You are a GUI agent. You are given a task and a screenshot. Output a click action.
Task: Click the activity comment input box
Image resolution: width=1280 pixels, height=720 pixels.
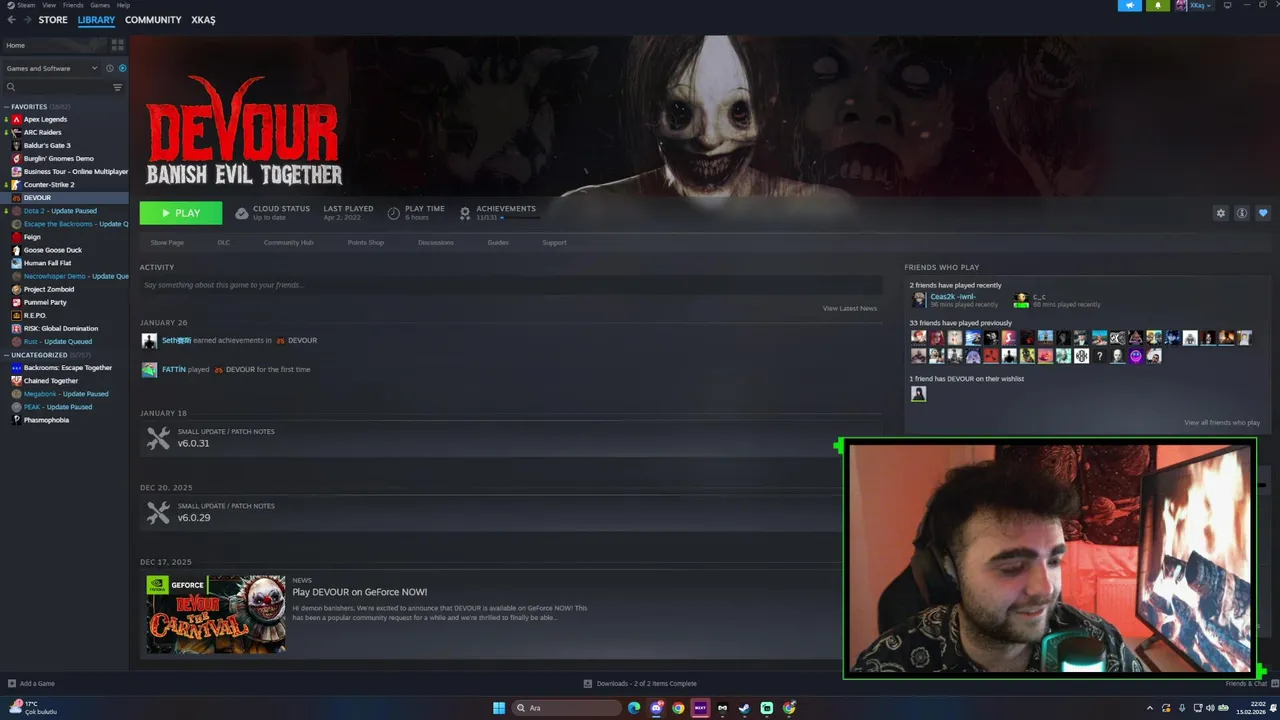click(510, 285)
